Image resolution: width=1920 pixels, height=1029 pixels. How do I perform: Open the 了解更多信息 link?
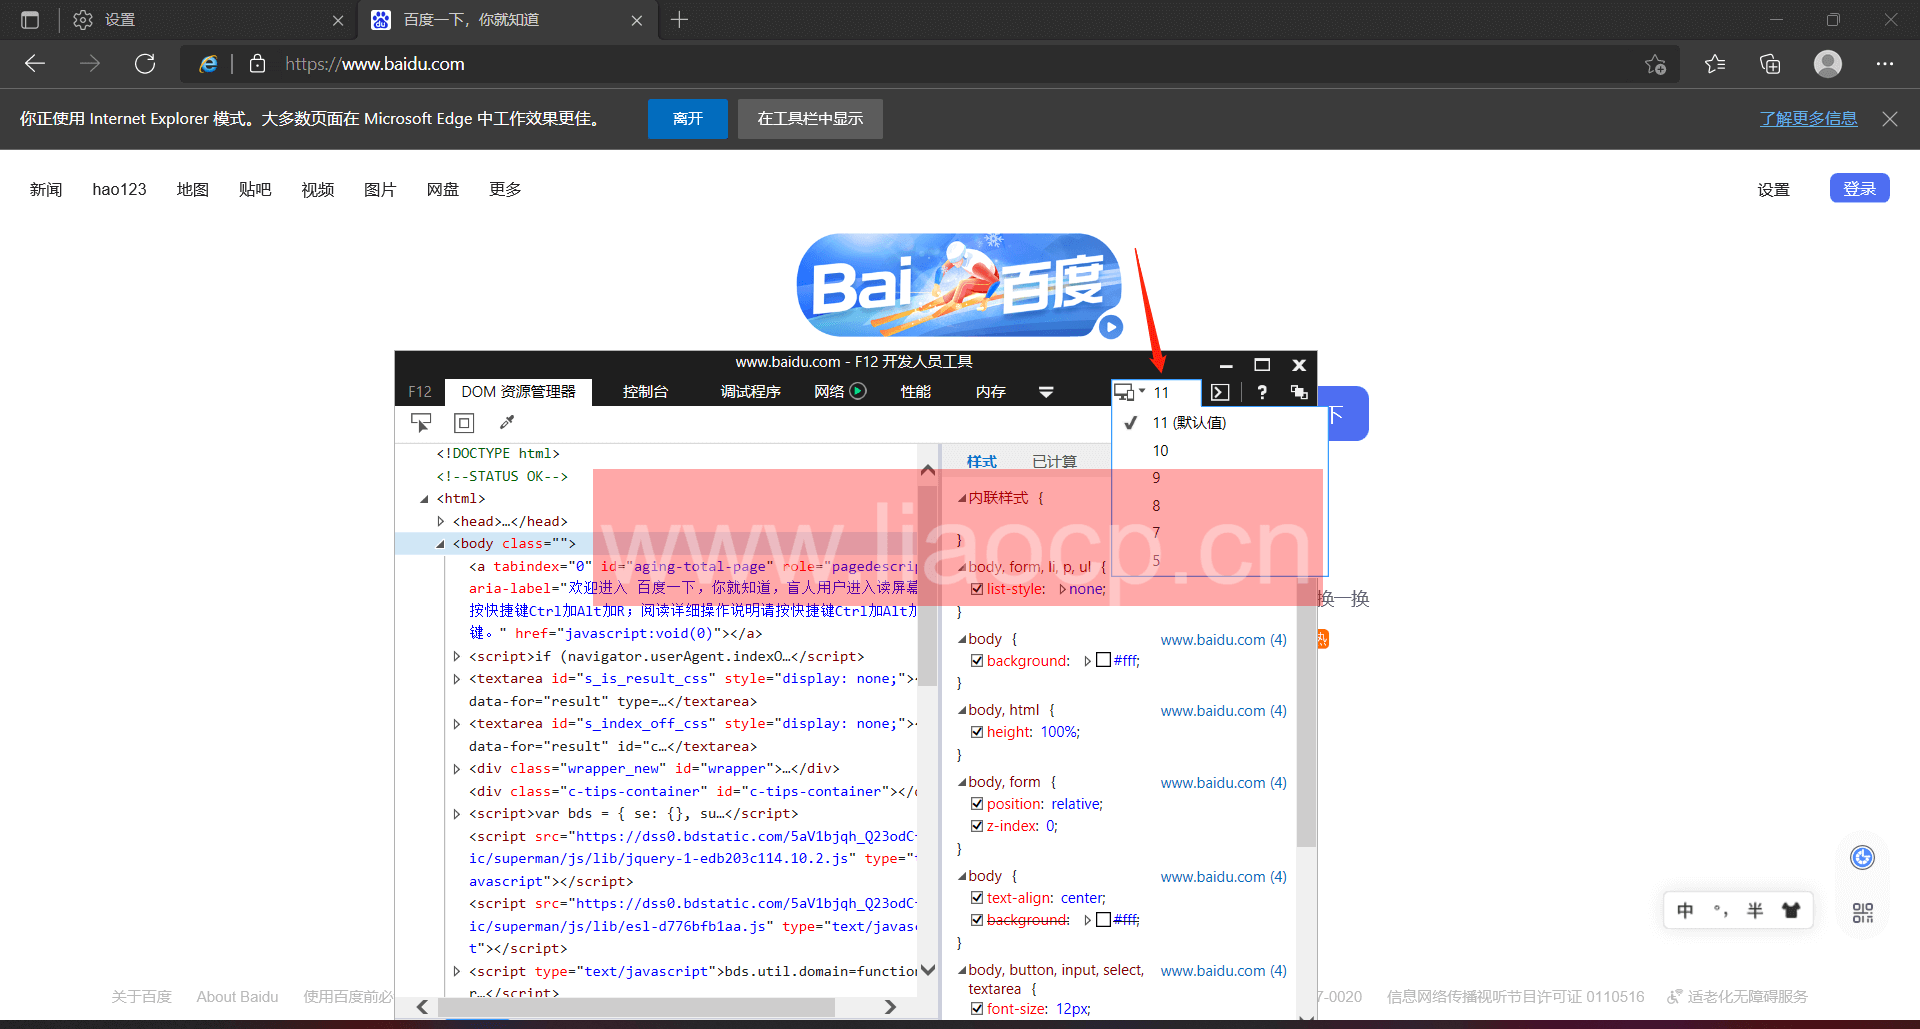[x=1808, y=119]
